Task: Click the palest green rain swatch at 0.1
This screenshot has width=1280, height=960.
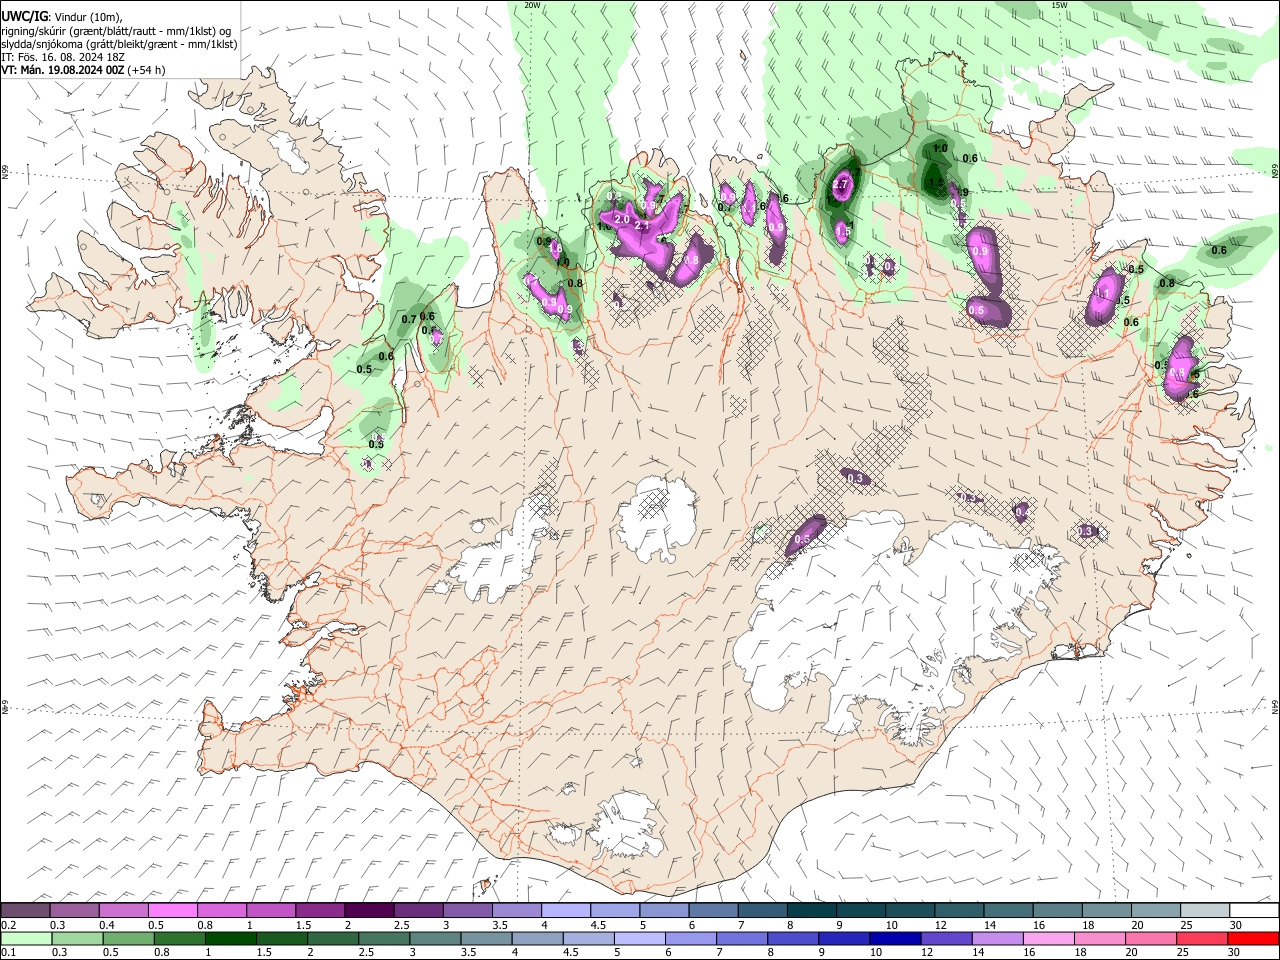Action: 26,938
